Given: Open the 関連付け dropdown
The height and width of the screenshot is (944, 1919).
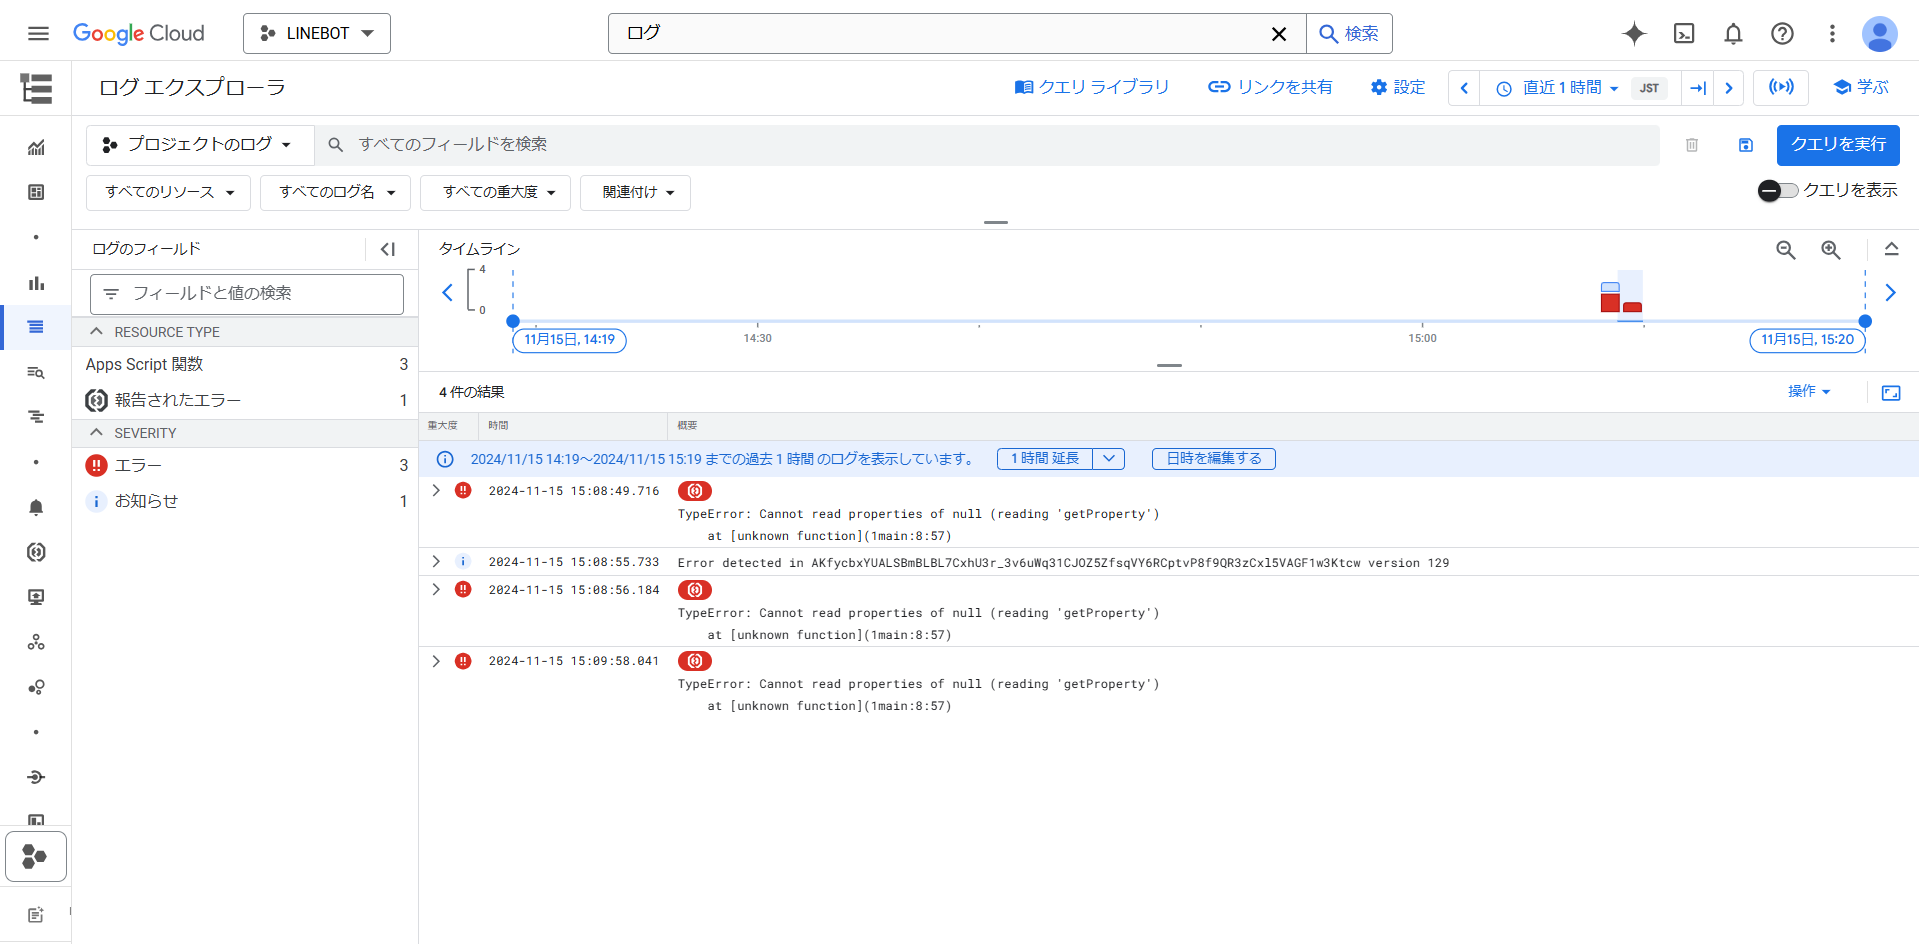Looking at the screenshot, I should [636, 192].
